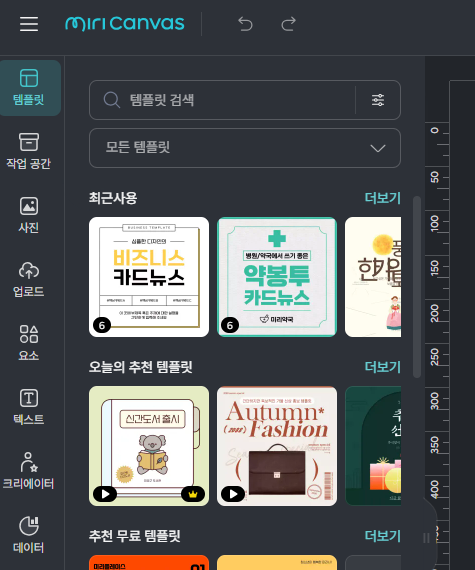Select the yellow free template thumbnail
The height and width of the screenshot is (570, 475).
point(277,563)
